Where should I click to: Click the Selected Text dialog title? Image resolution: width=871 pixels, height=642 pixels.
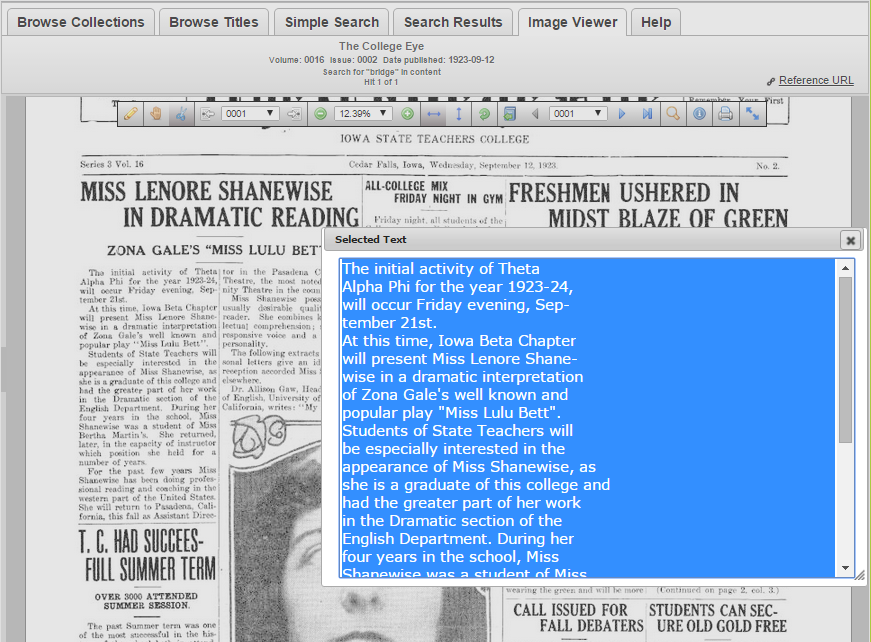coord(371,239)
